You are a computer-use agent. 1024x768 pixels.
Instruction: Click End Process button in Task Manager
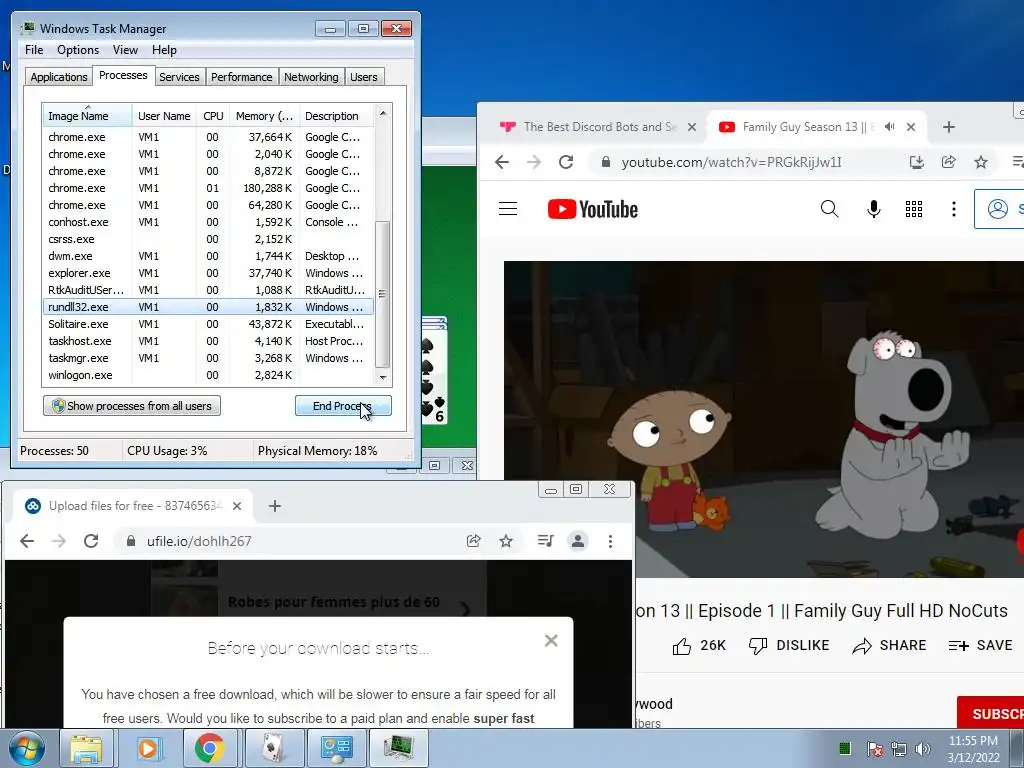[x=343, y=406]
